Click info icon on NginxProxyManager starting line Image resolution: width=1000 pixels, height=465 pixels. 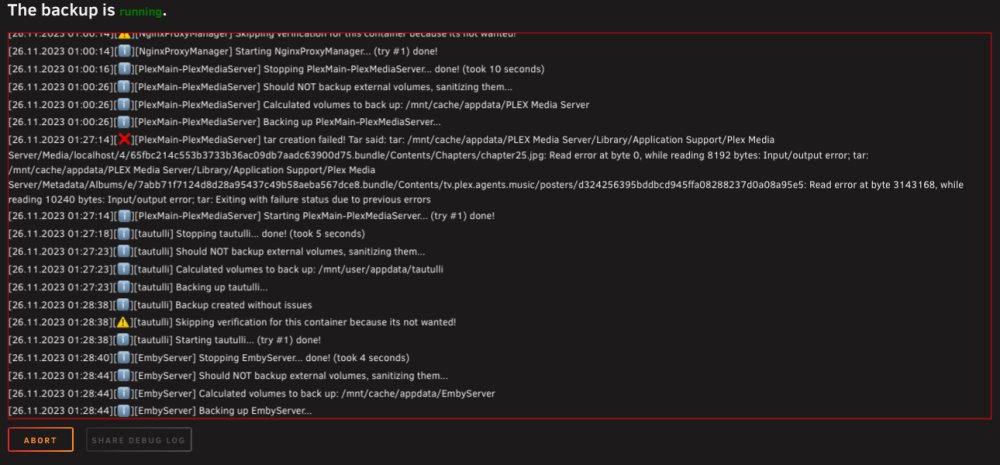point(124,51)
